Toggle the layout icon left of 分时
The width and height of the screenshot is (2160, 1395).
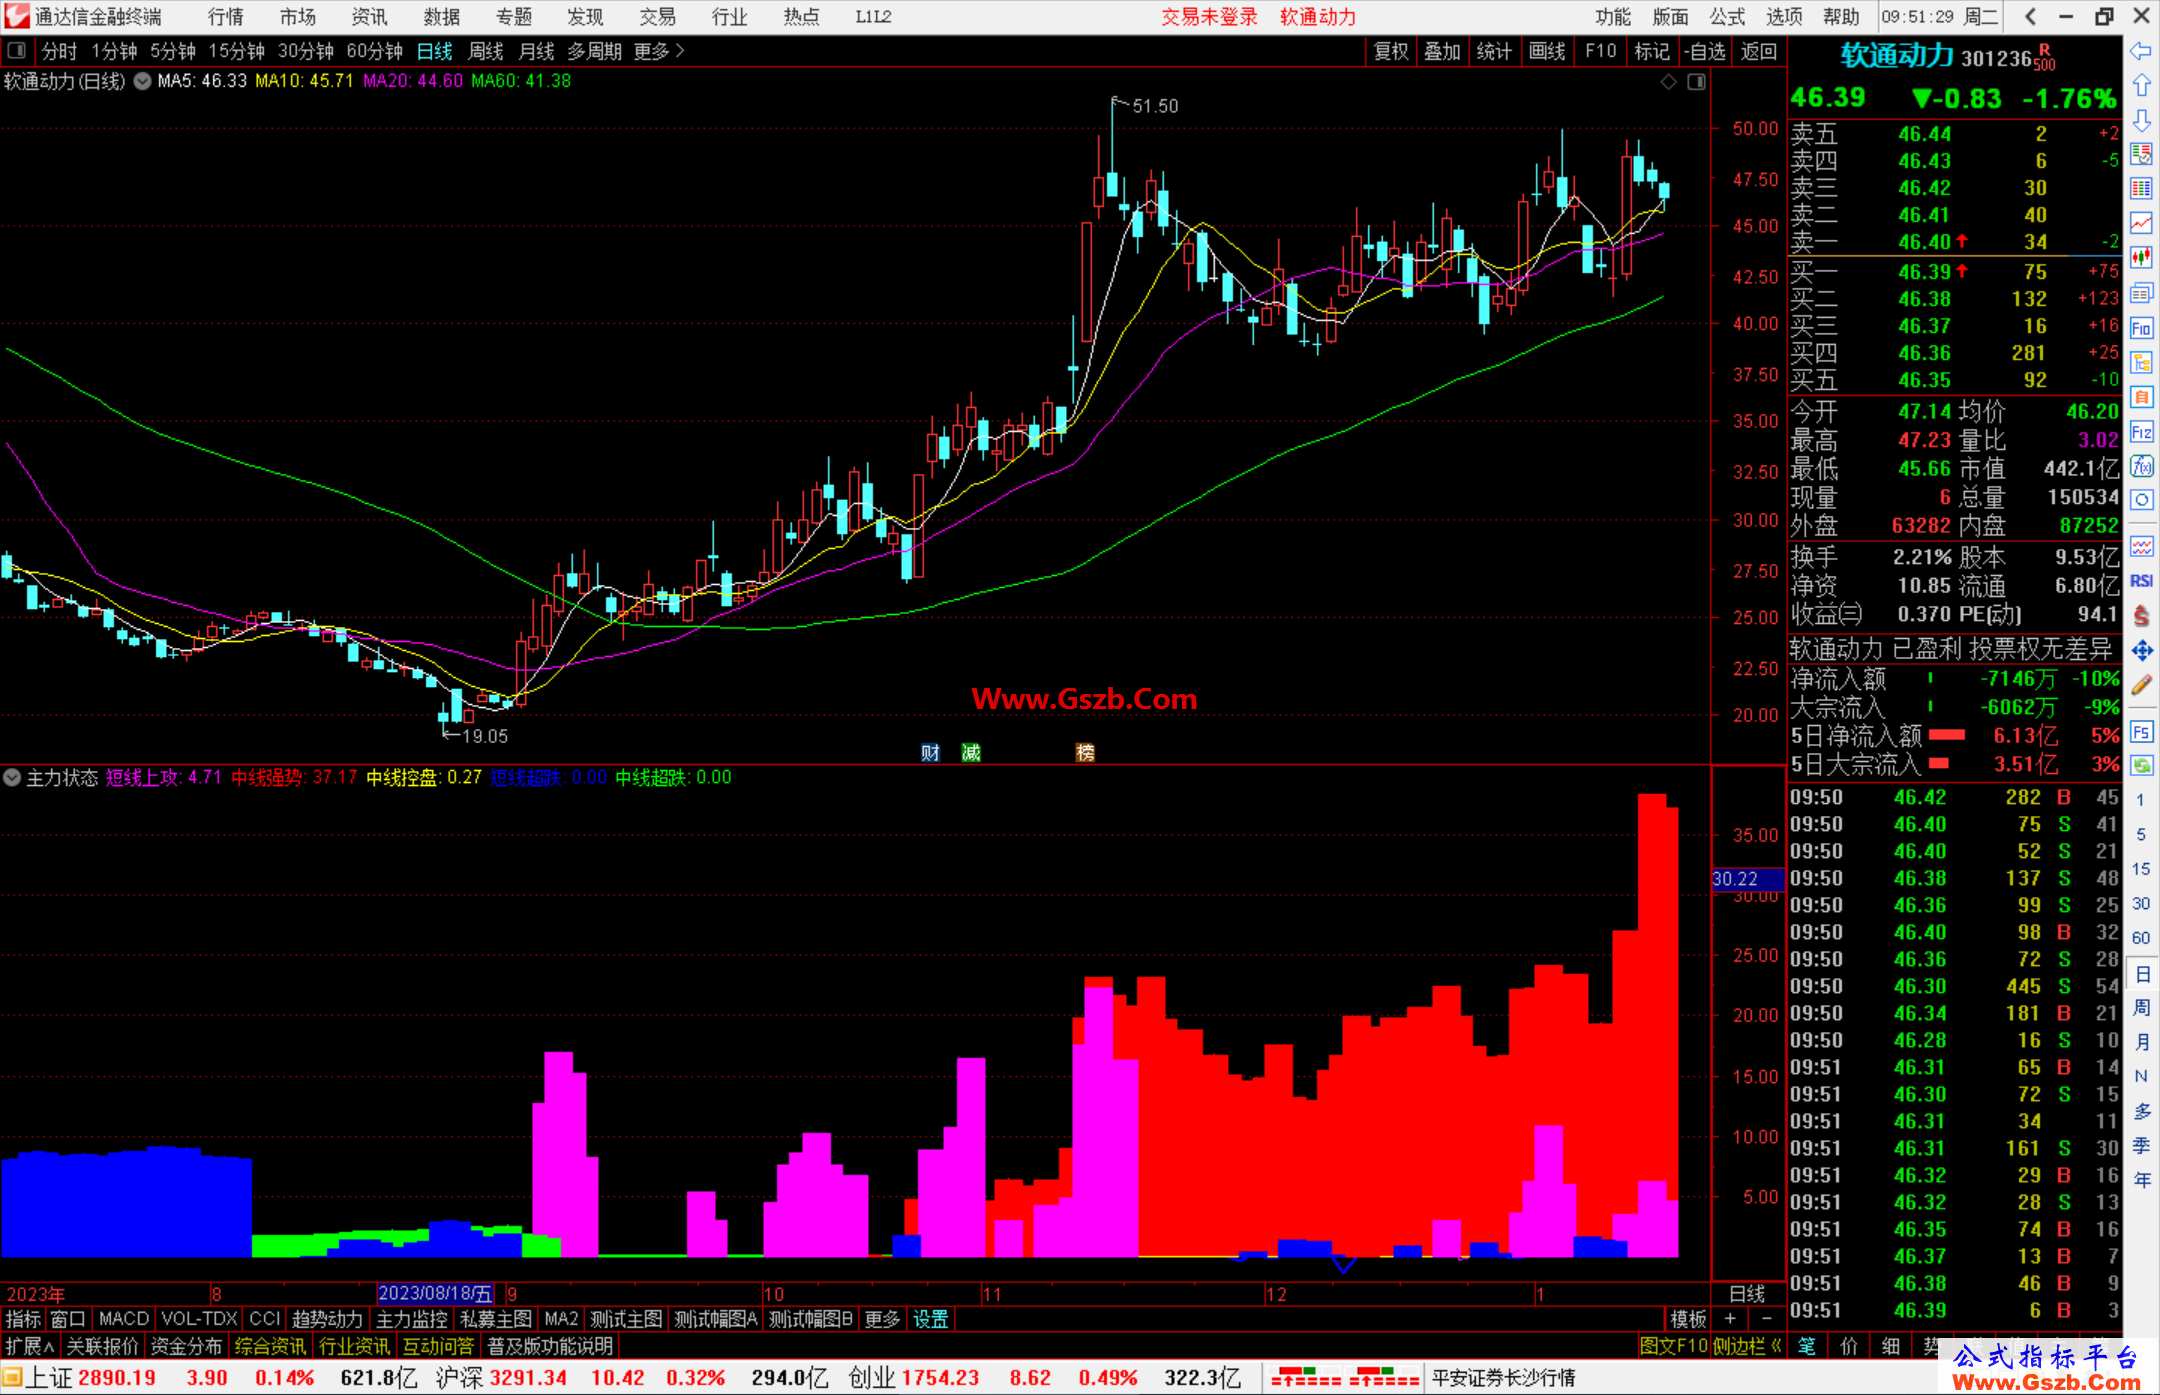point(17,51)
